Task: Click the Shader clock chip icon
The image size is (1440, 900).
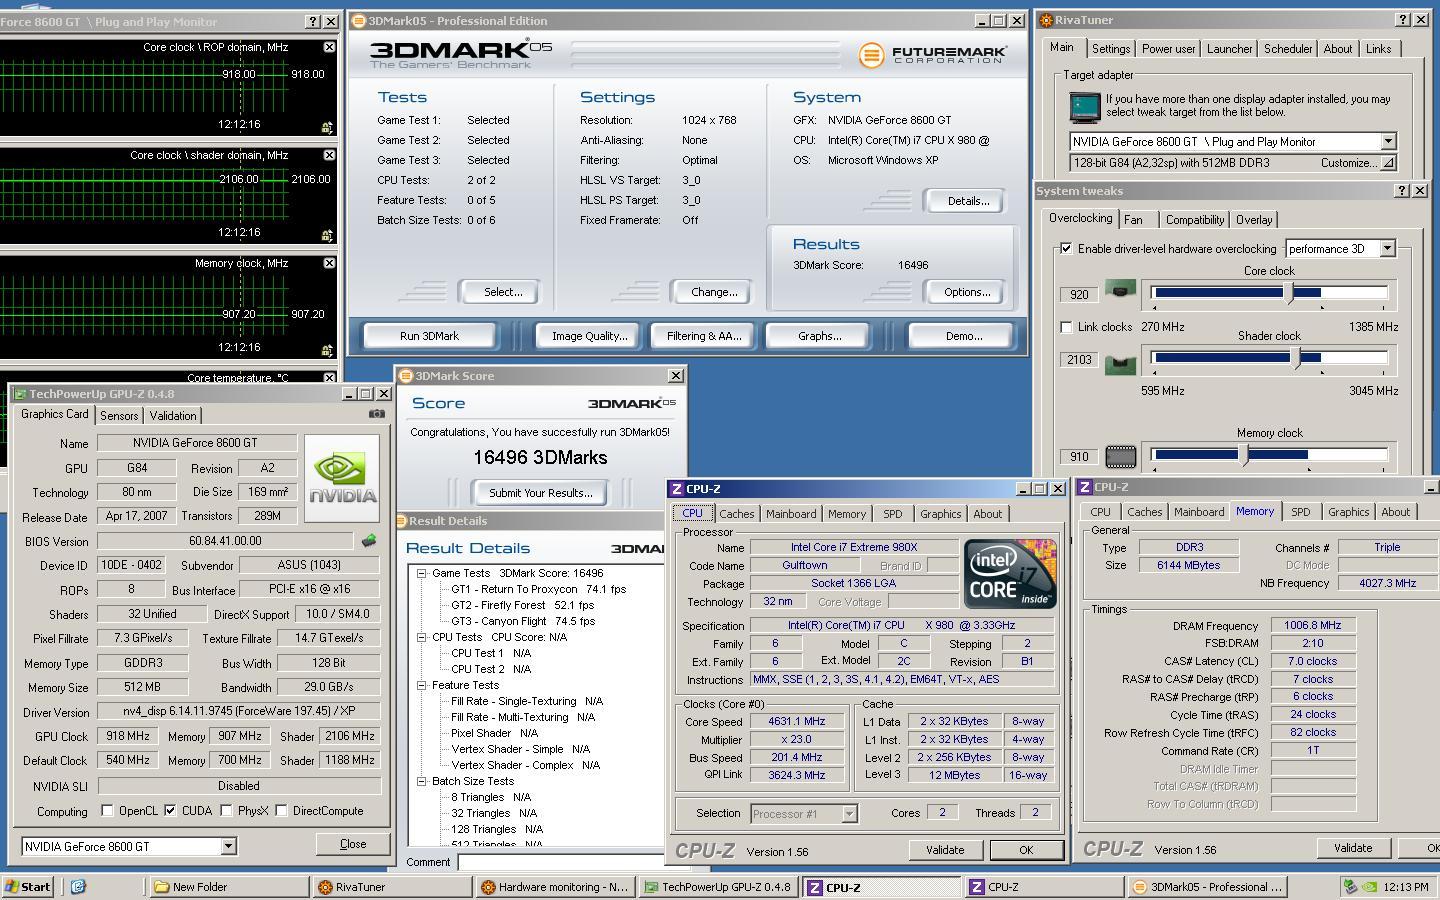Action: coord(1120,363)
